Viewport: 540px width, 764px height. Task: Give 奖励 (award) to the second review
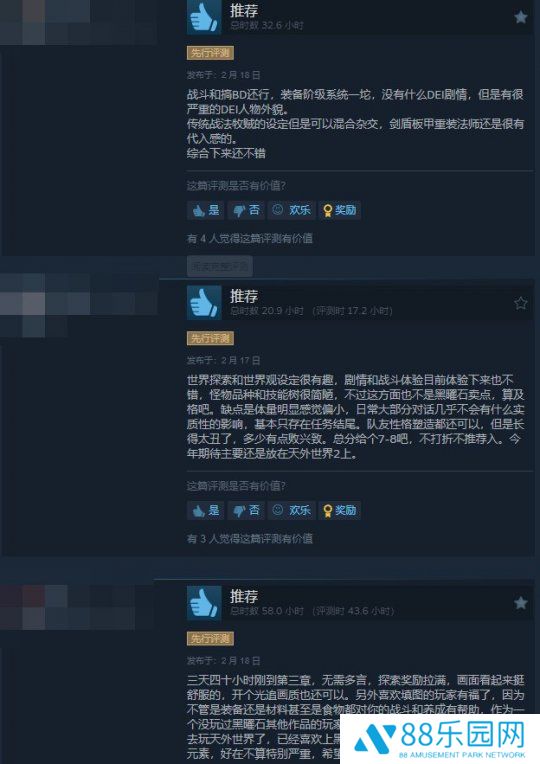coord(340,511)
